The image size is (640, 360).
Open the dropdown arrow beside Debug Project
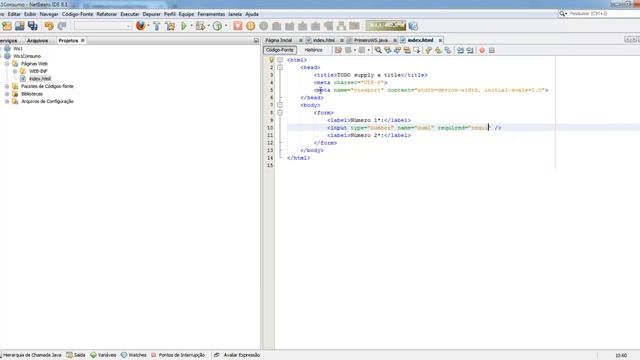[209, 26]
